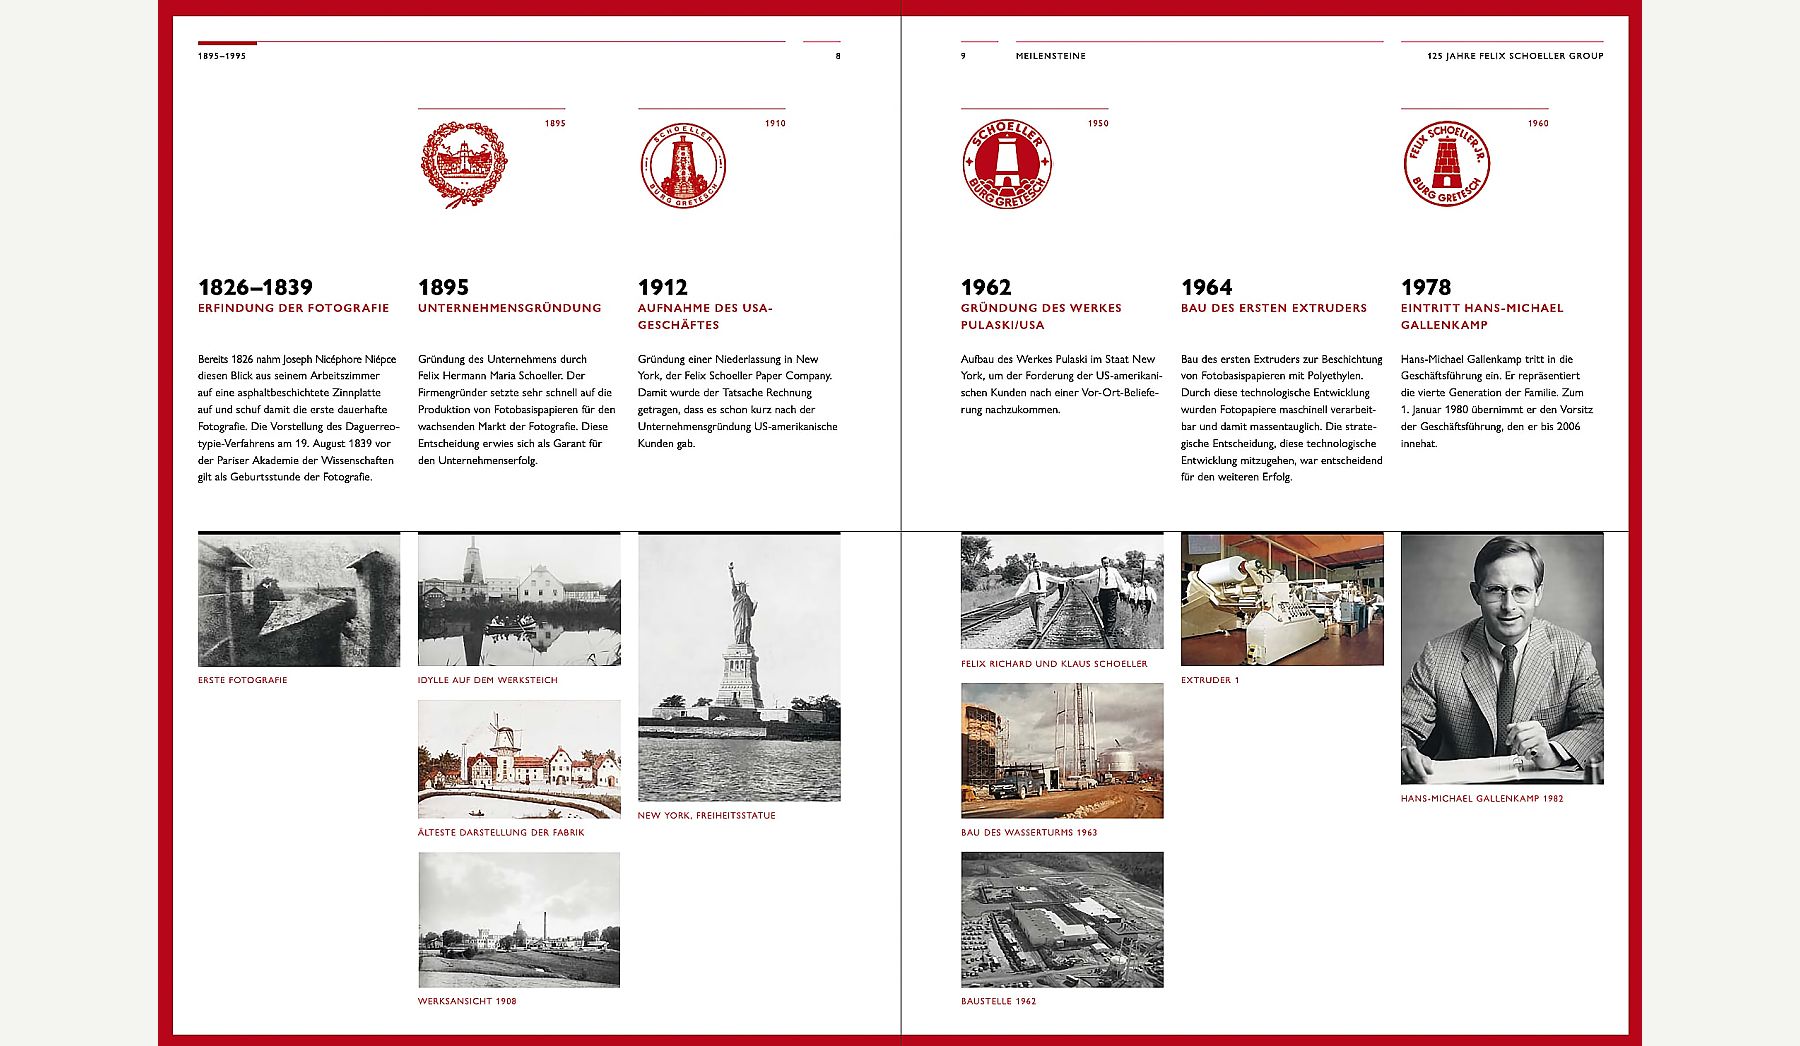Click the caption Extruder 1
The height and width of the screenshot is (1046, 1800).
click(x=1210, y=680)
